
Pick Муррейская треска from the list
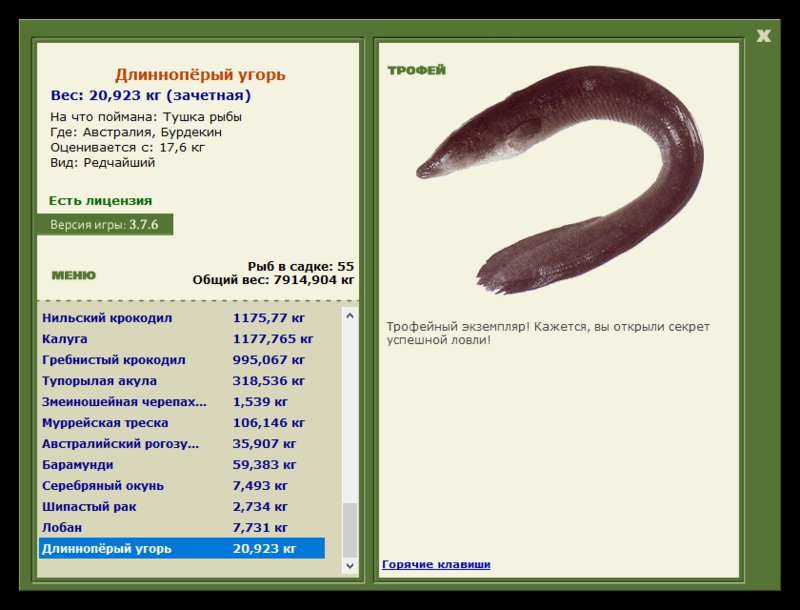tap(182, 423)
